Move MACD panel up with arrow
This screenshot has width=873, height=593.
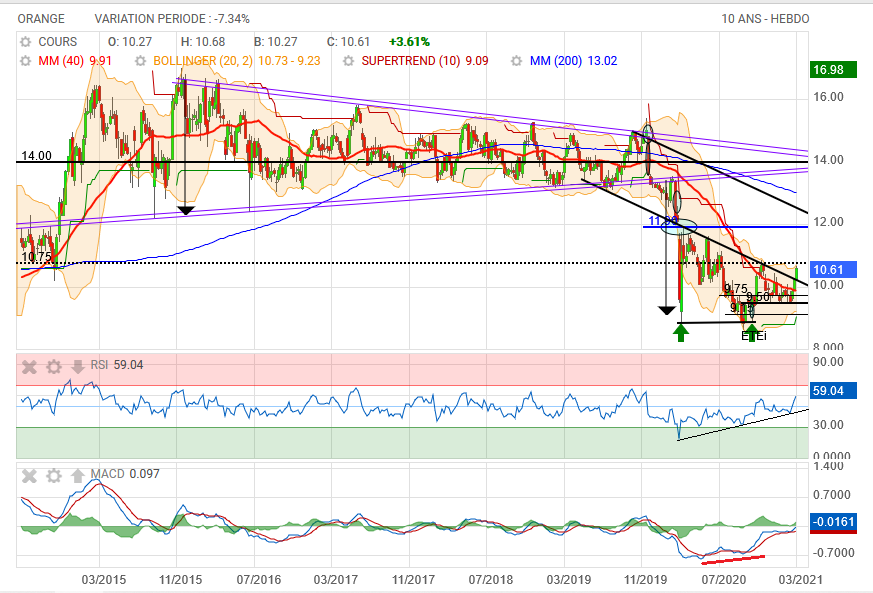coord(77,476)
